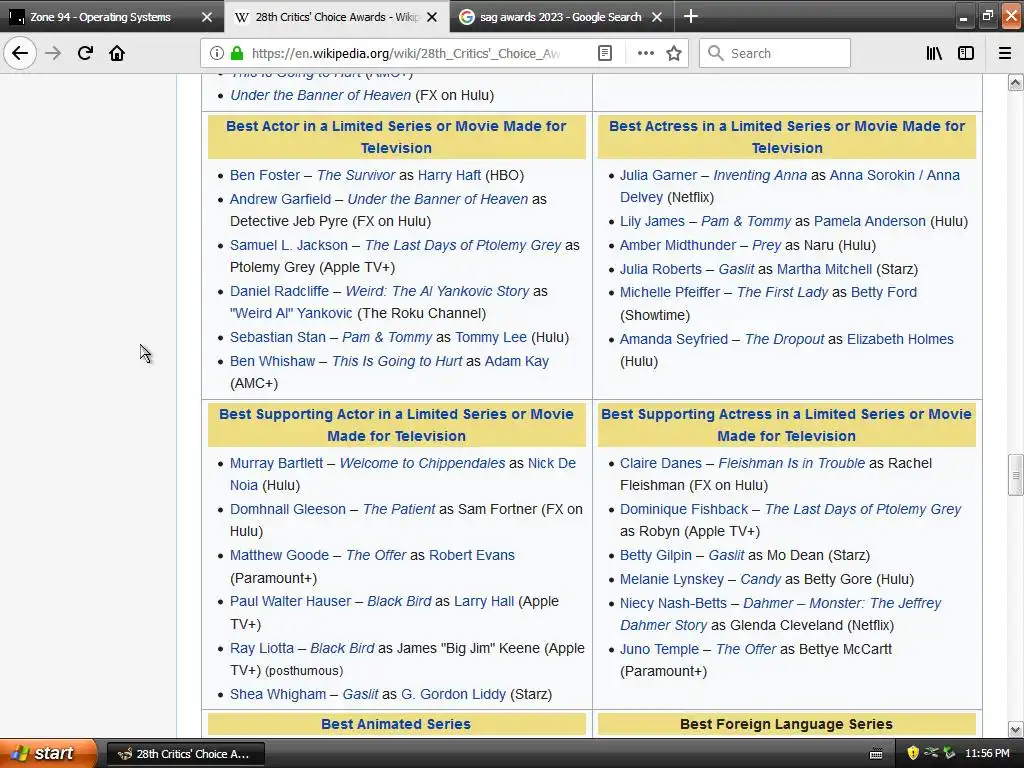Open the Windows Start menu
This screenshot has width=1024, height=768.
coord(48,753)
